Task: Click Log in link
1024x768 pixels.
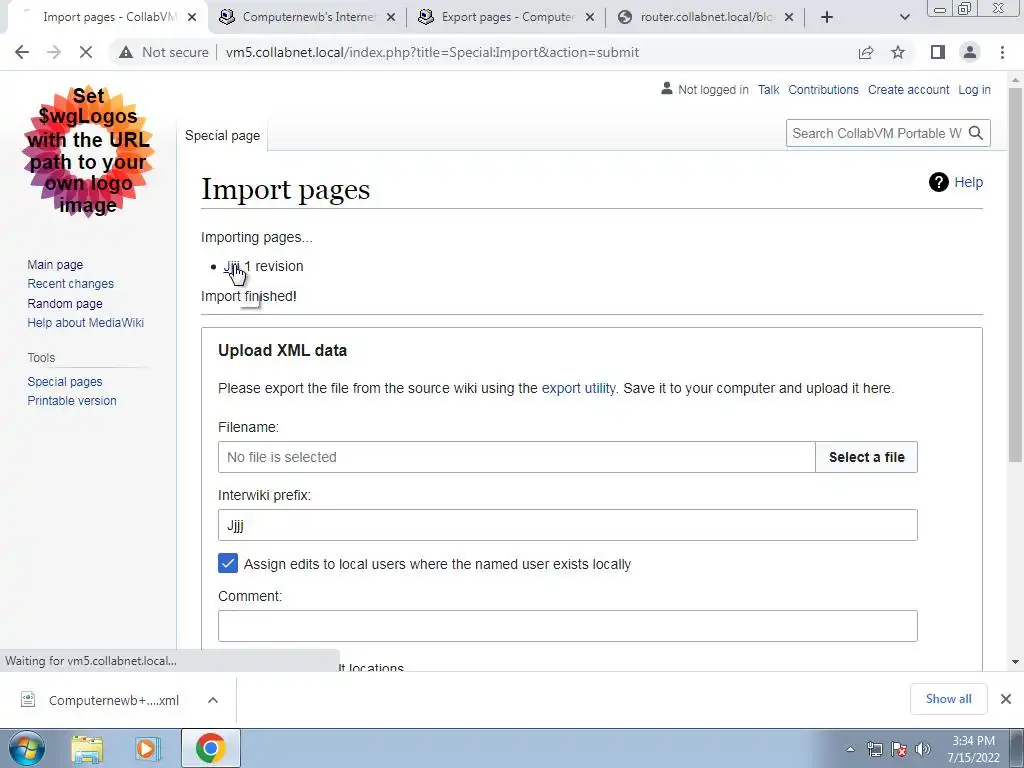Action: (974, 89)
